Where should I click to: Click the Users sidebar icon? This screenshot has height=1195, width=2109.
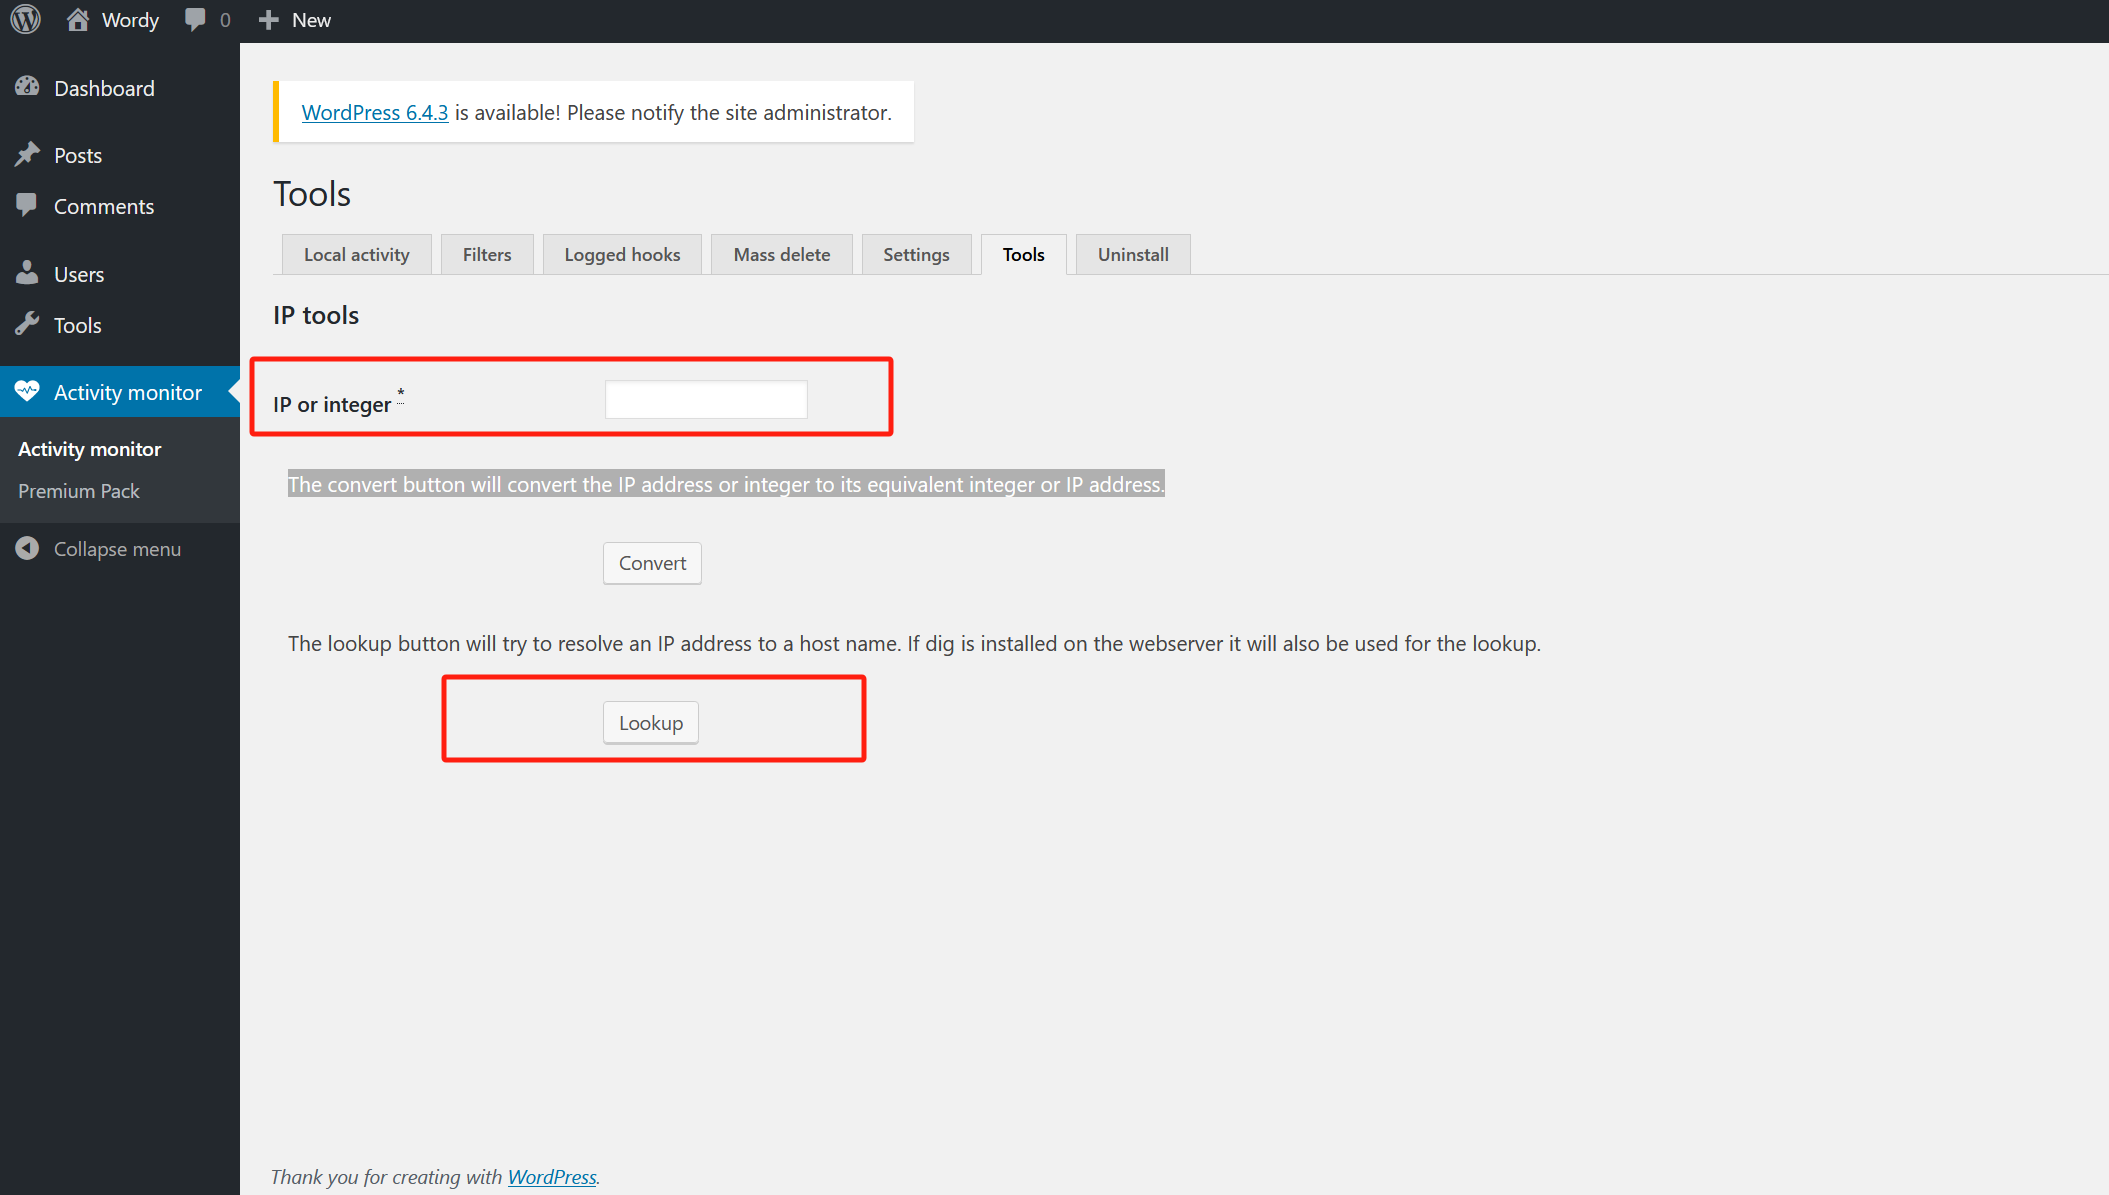pos(27,273)
